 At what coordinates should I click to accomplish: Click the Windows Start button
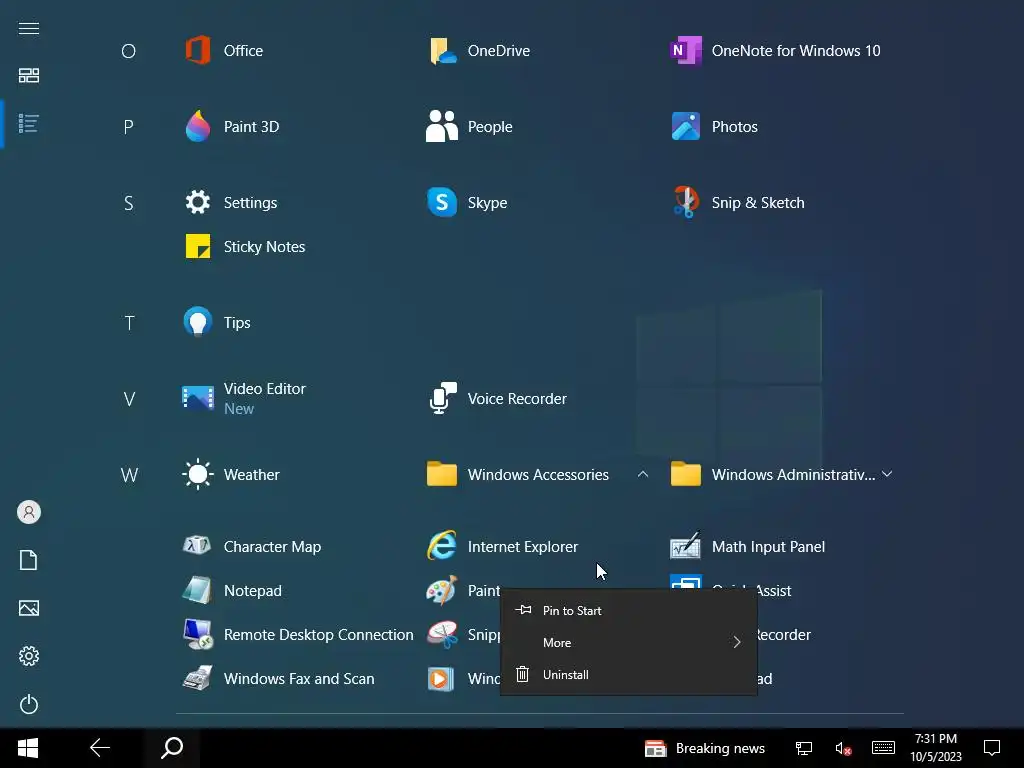pyautogui.click(x=27, y=748)
